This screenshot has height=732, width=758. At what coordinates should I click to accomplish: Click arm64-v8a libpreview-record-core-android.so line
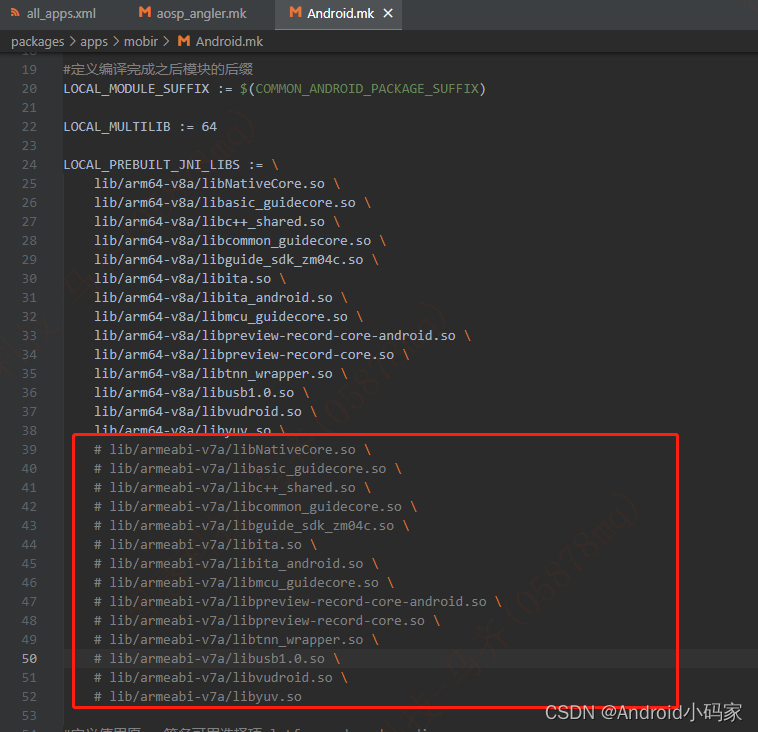pos(283,336)
